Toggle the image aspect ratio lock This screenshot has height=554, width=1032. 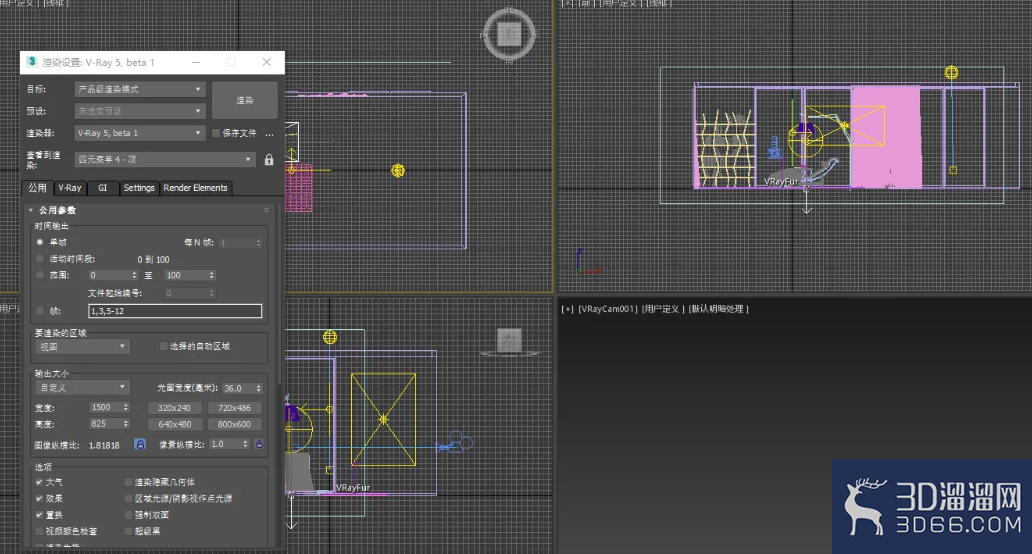[140, 444]
